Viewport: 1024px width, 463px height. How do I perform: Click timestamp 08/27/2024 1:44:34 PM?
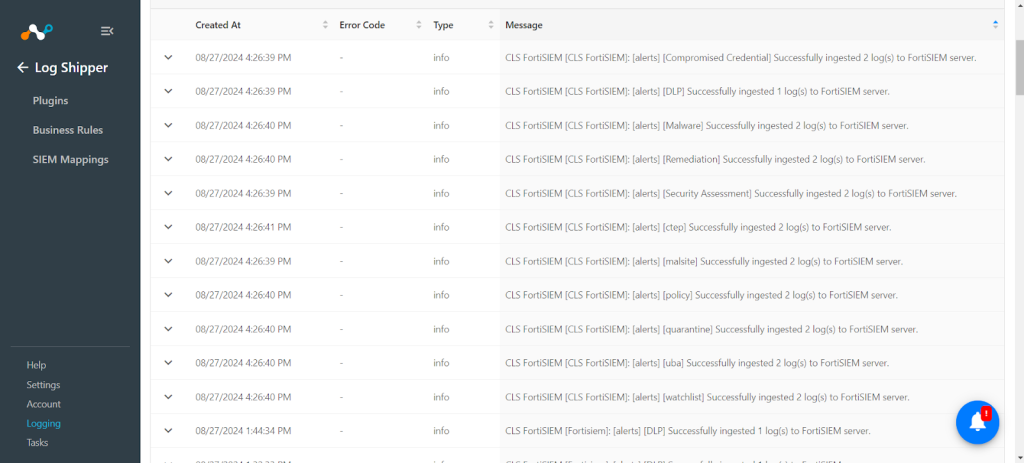[244, 431]
